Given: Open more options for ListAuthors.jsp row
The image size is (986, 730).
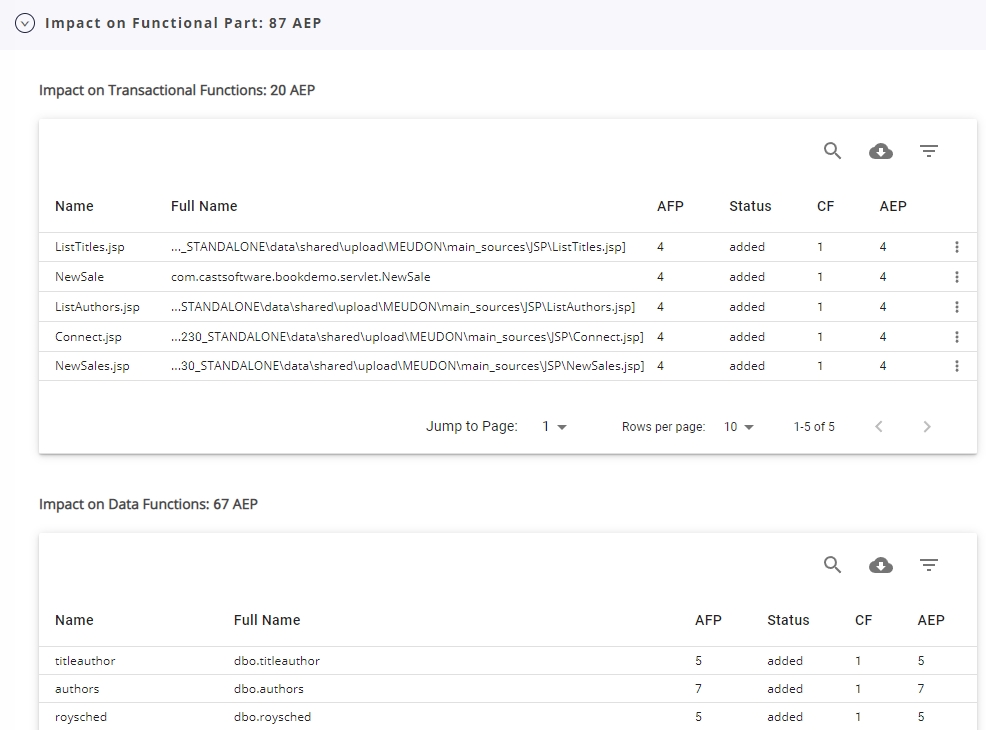Looking at the screenshot, I should coord(956,307).
